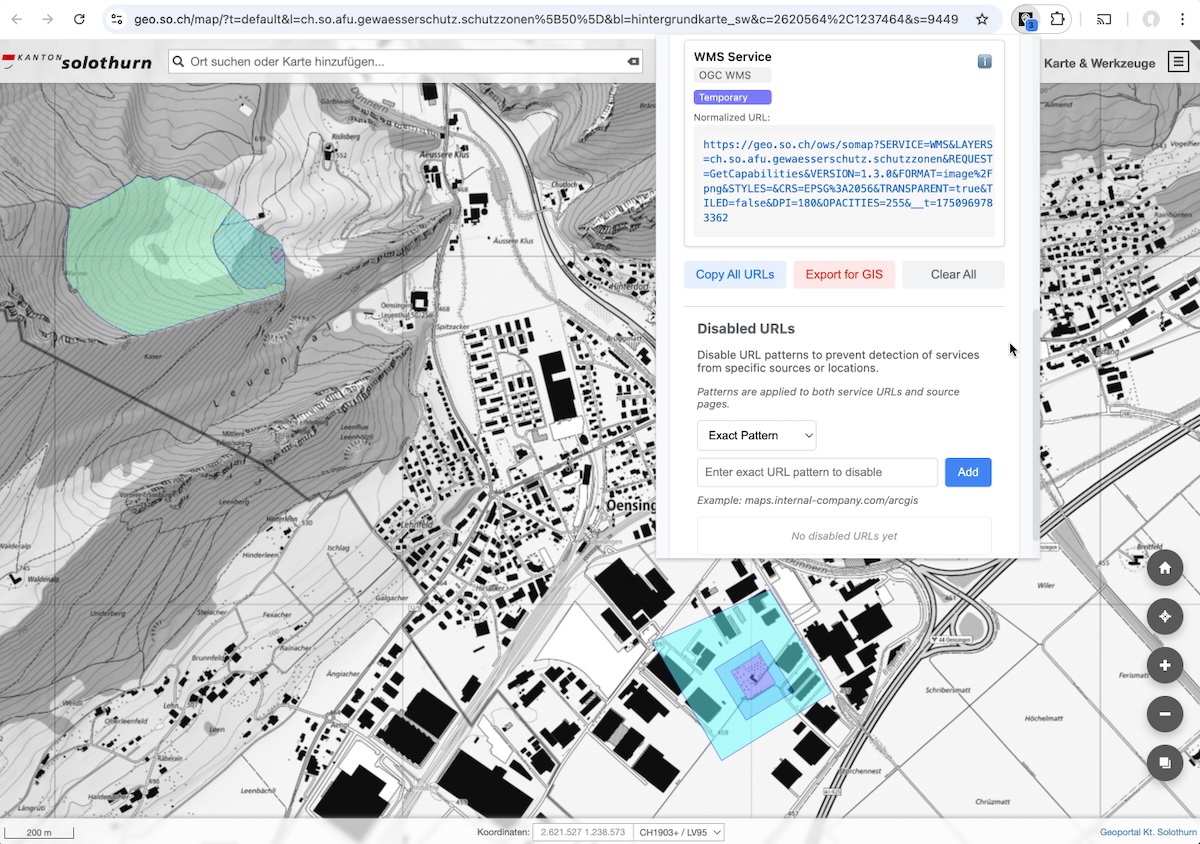Open the browser extensions puzzle icon
This screenshot has height=844, width=1200.
pos(1057,19)
